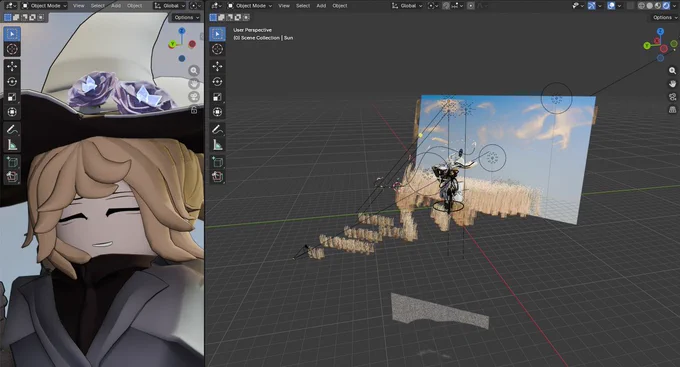Expand shading options dropdown arrow
680x367 pixels.
(x=674, y=6)
